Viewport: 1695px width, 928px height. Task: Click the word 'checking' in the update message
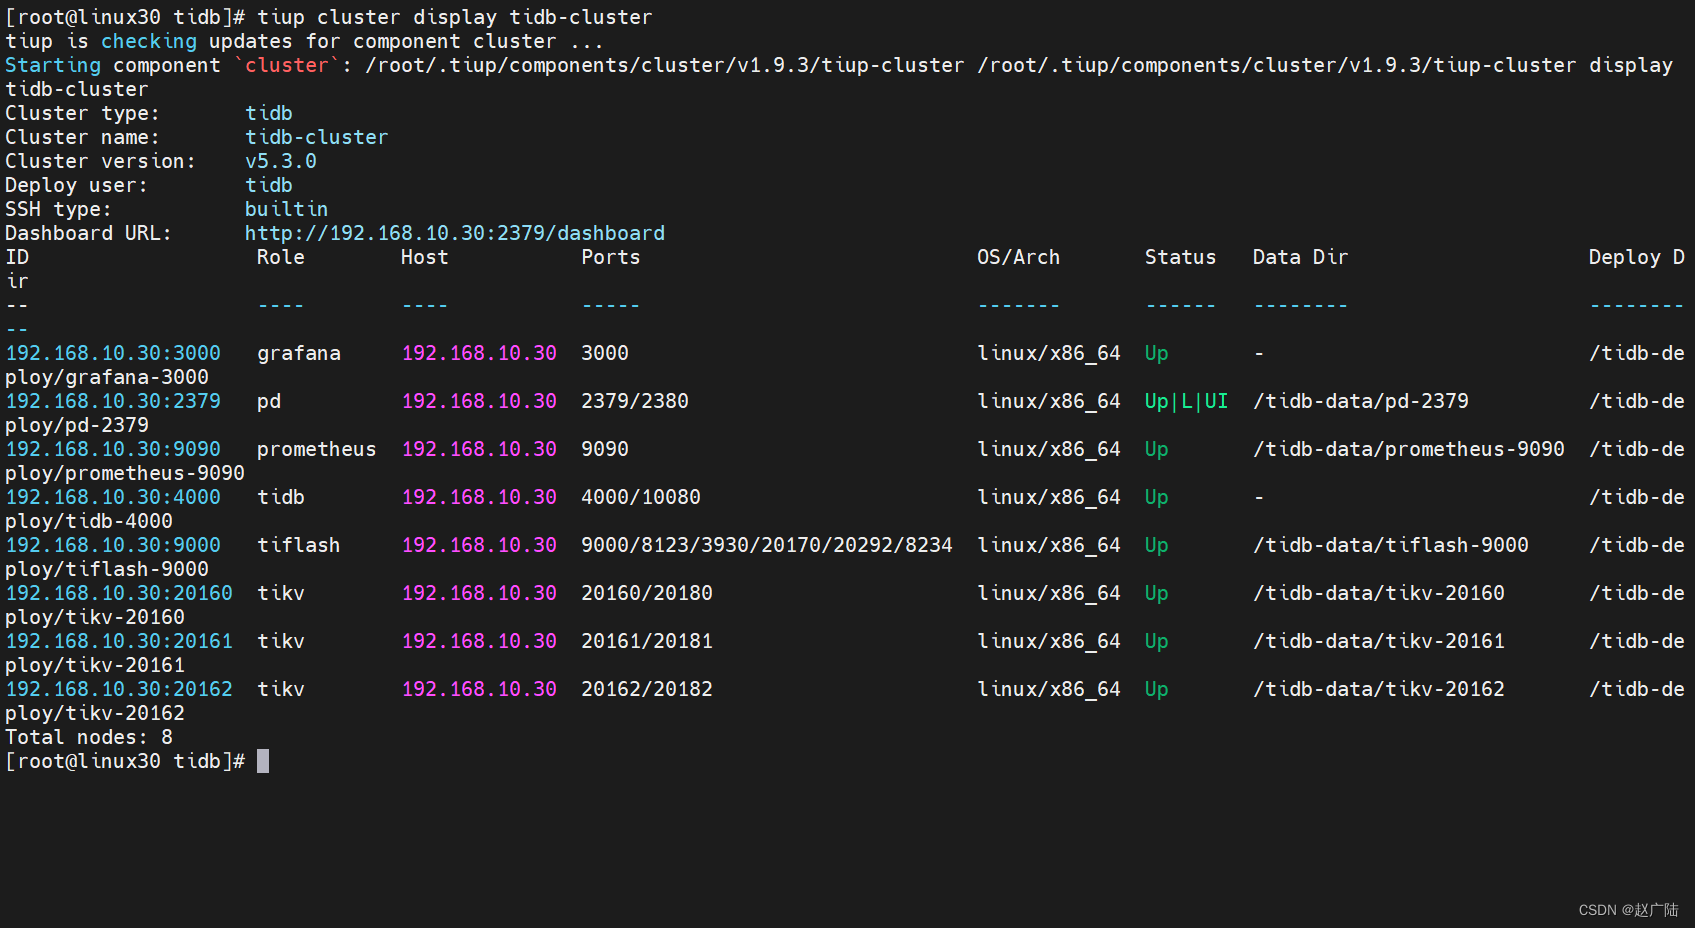coord(149,41)
